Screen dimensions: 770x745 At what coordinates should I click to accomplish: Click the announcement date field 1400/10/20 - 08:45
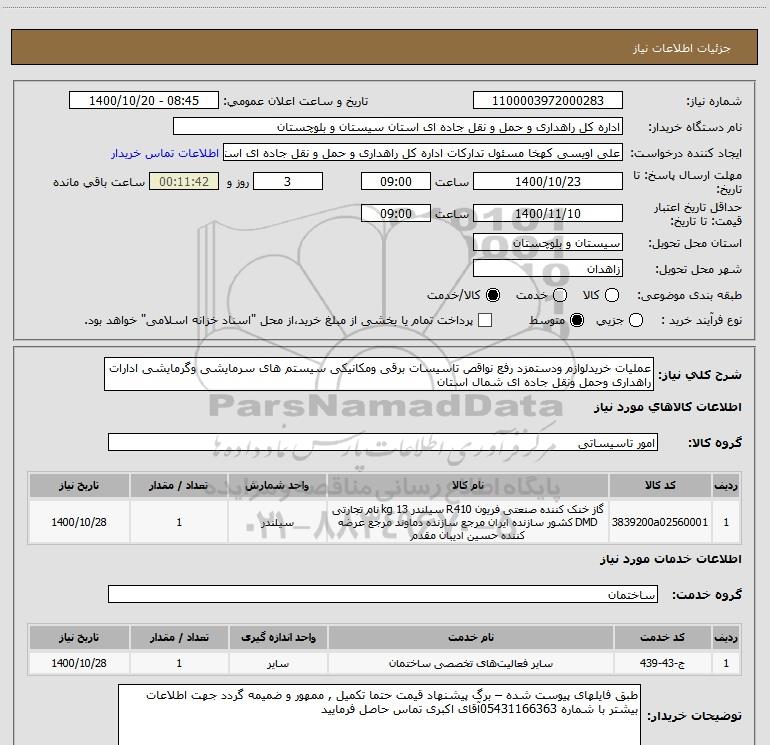(x=144, y=101)
